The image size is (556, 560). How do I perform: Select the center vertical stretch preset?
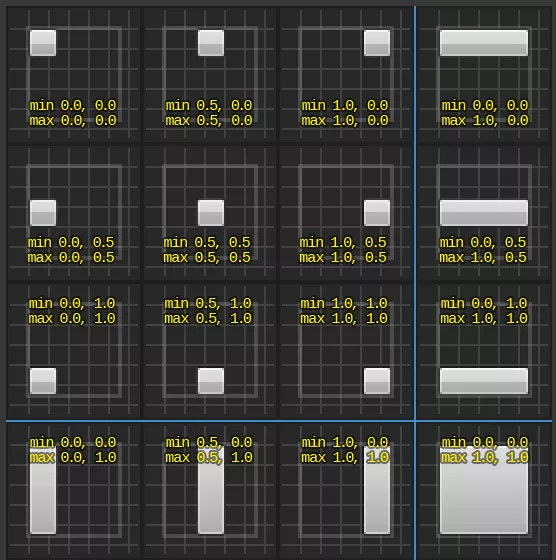coord(210,491)
